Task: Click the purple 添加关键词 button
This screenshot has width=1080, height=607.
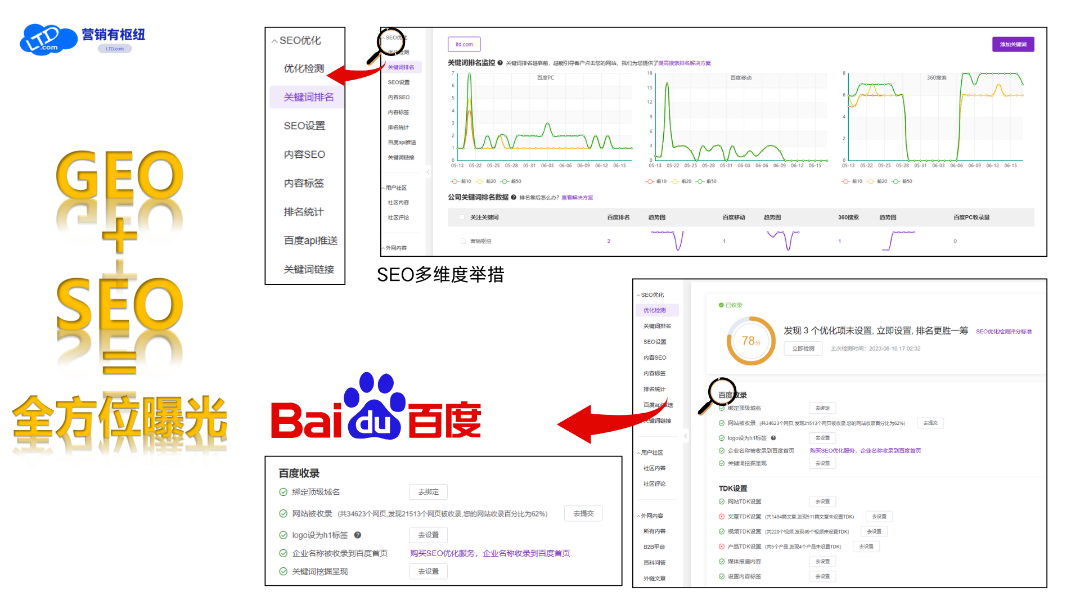Action: (x=1012, y=44)
